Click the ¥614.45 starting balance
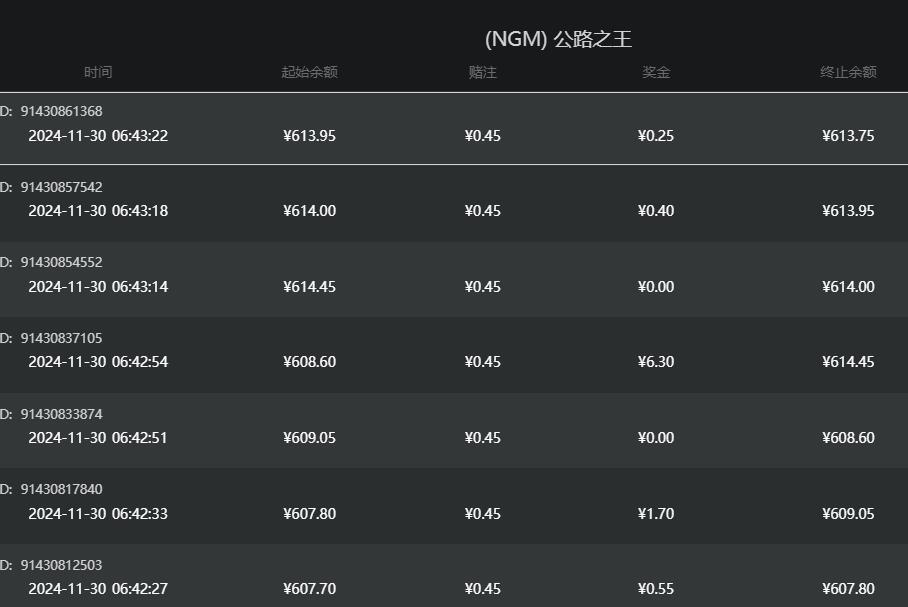Image resolution: width=908 pixels, height=607 pixels. click(309, 287)
